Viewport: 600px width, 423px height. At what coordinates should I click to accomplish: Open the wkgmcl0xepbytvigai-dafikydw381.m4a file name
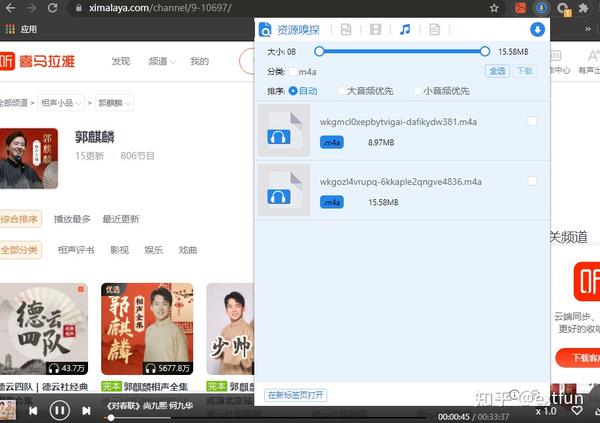pos(398,122)
